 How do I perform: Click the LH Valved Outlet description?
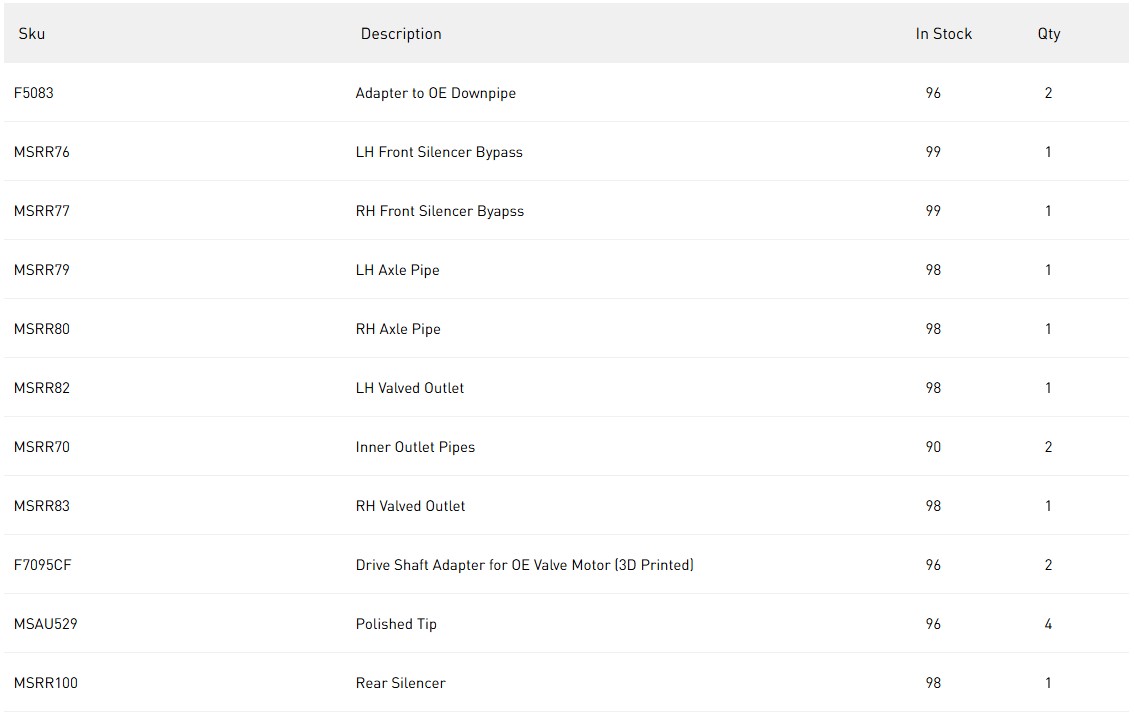(410, 388)
